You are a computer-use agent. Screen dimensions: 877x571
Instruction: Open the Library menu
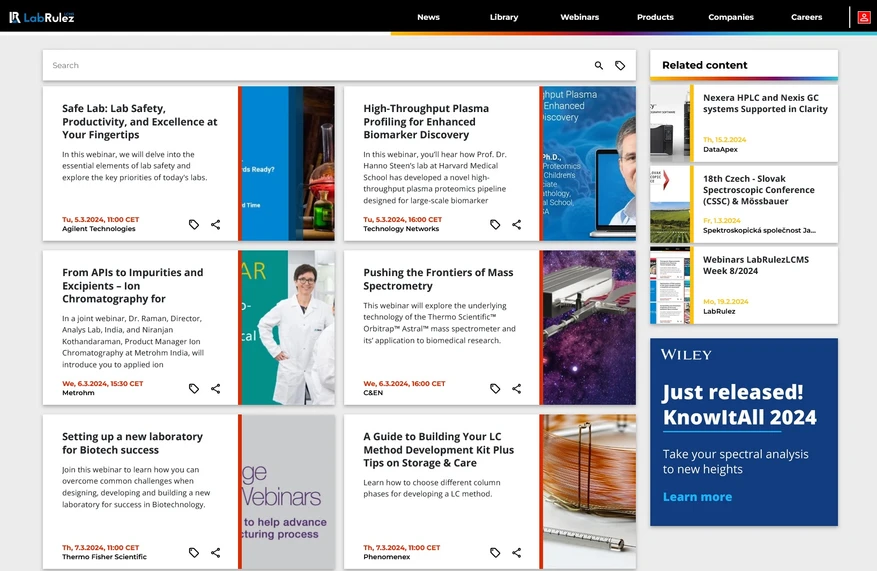point(504,17)
